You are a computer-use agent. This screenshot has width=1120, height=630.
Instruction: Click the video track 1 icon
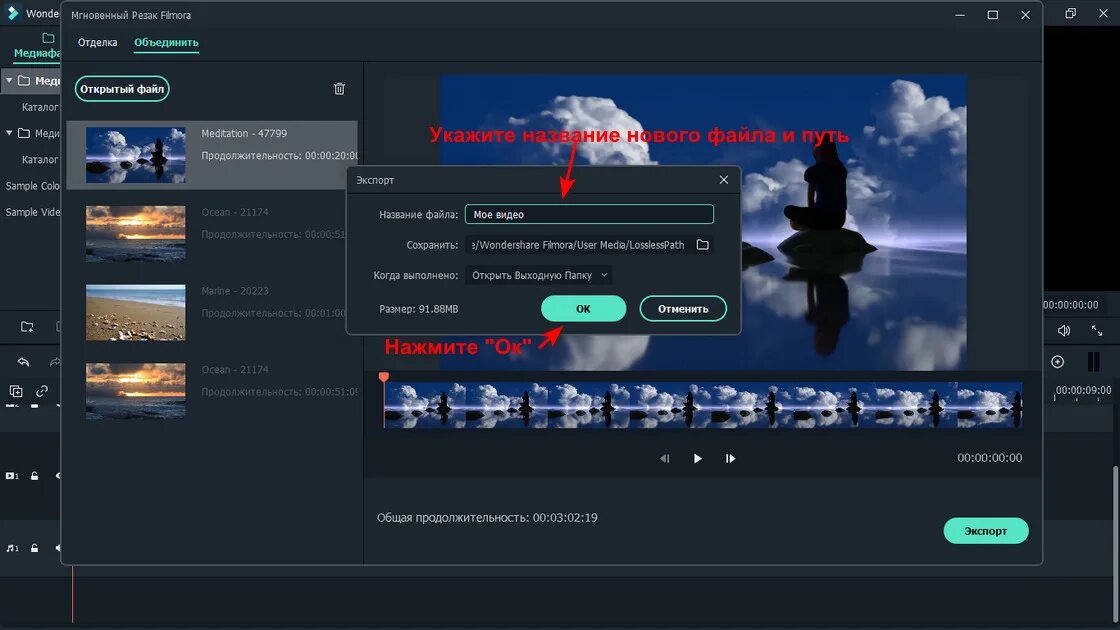coord(11,476)
